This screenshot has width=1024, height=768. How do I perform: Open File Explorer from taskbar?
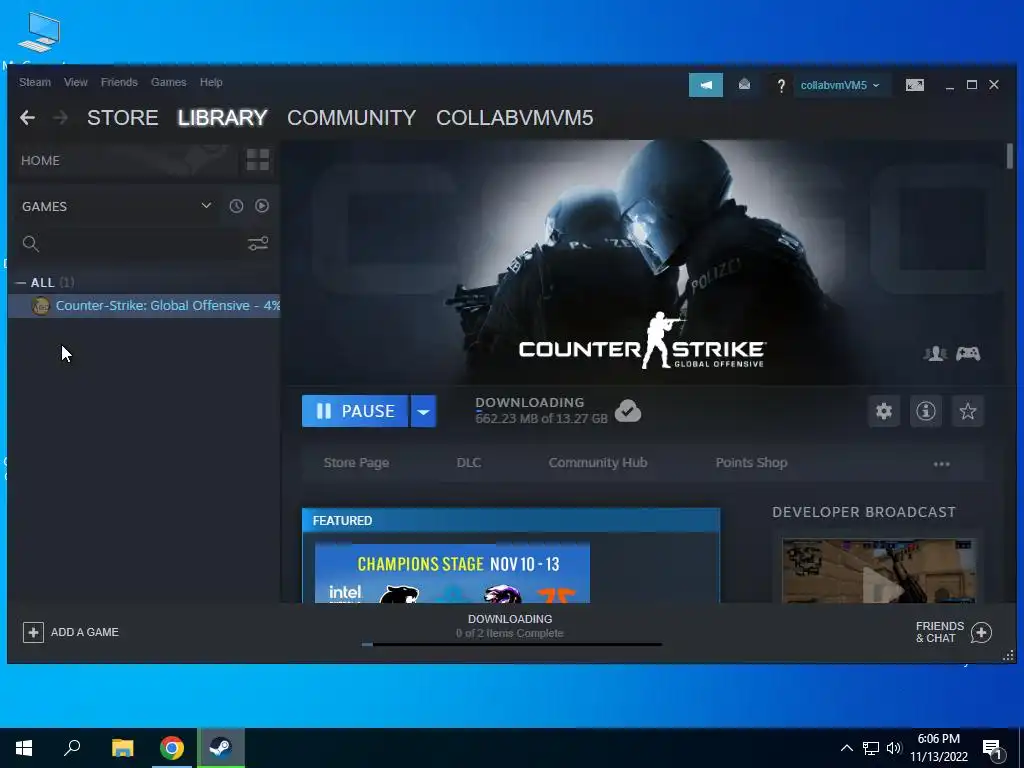pyautogui.click(x=122, y=748)
